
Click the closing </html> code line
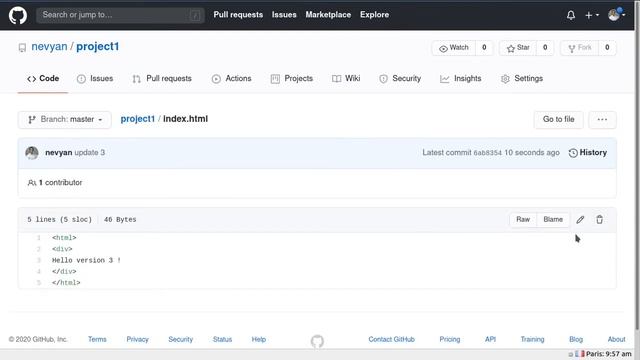66,282
